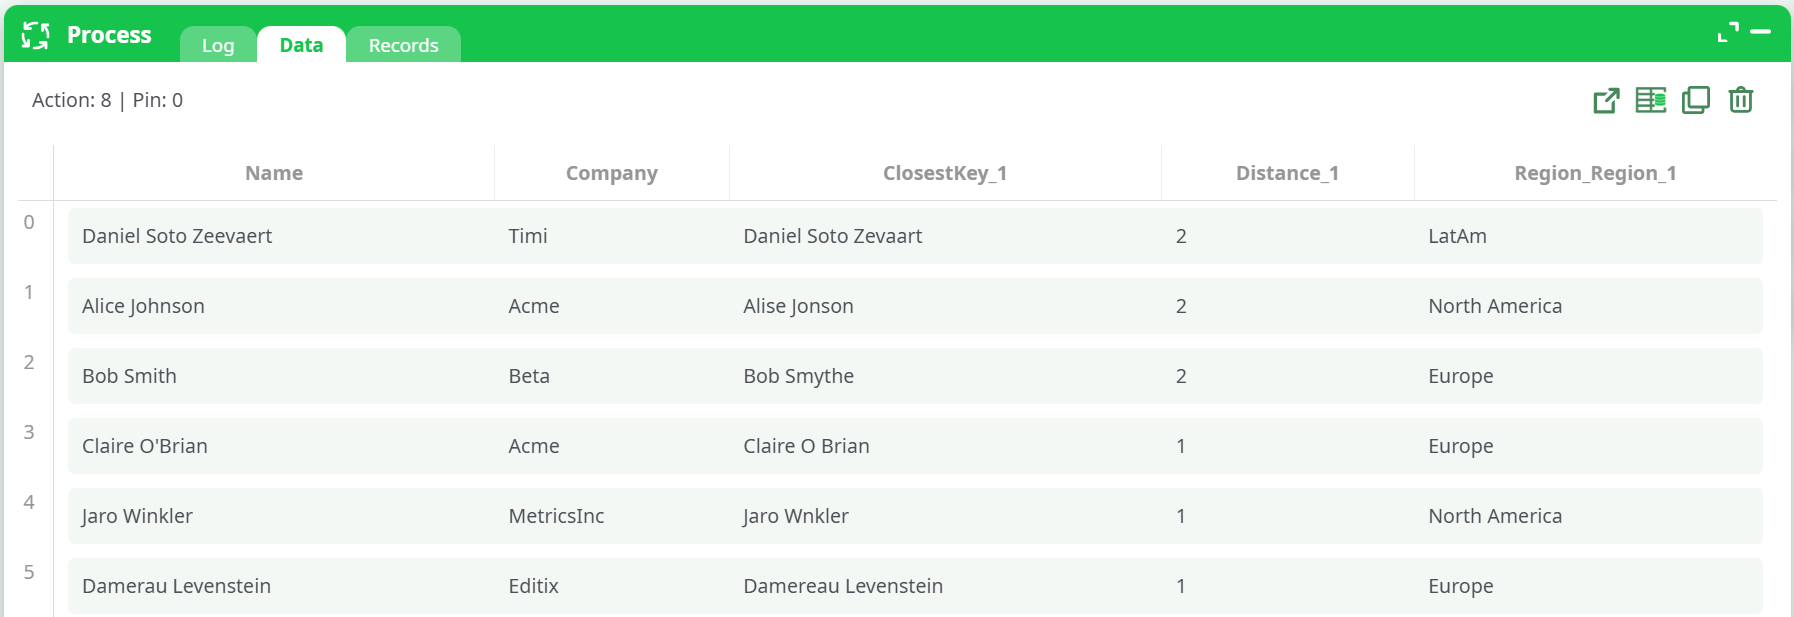Copy the table data using the copy icon
Image resolution: width=1794 pixels, height=617 pixels.
1695,100
